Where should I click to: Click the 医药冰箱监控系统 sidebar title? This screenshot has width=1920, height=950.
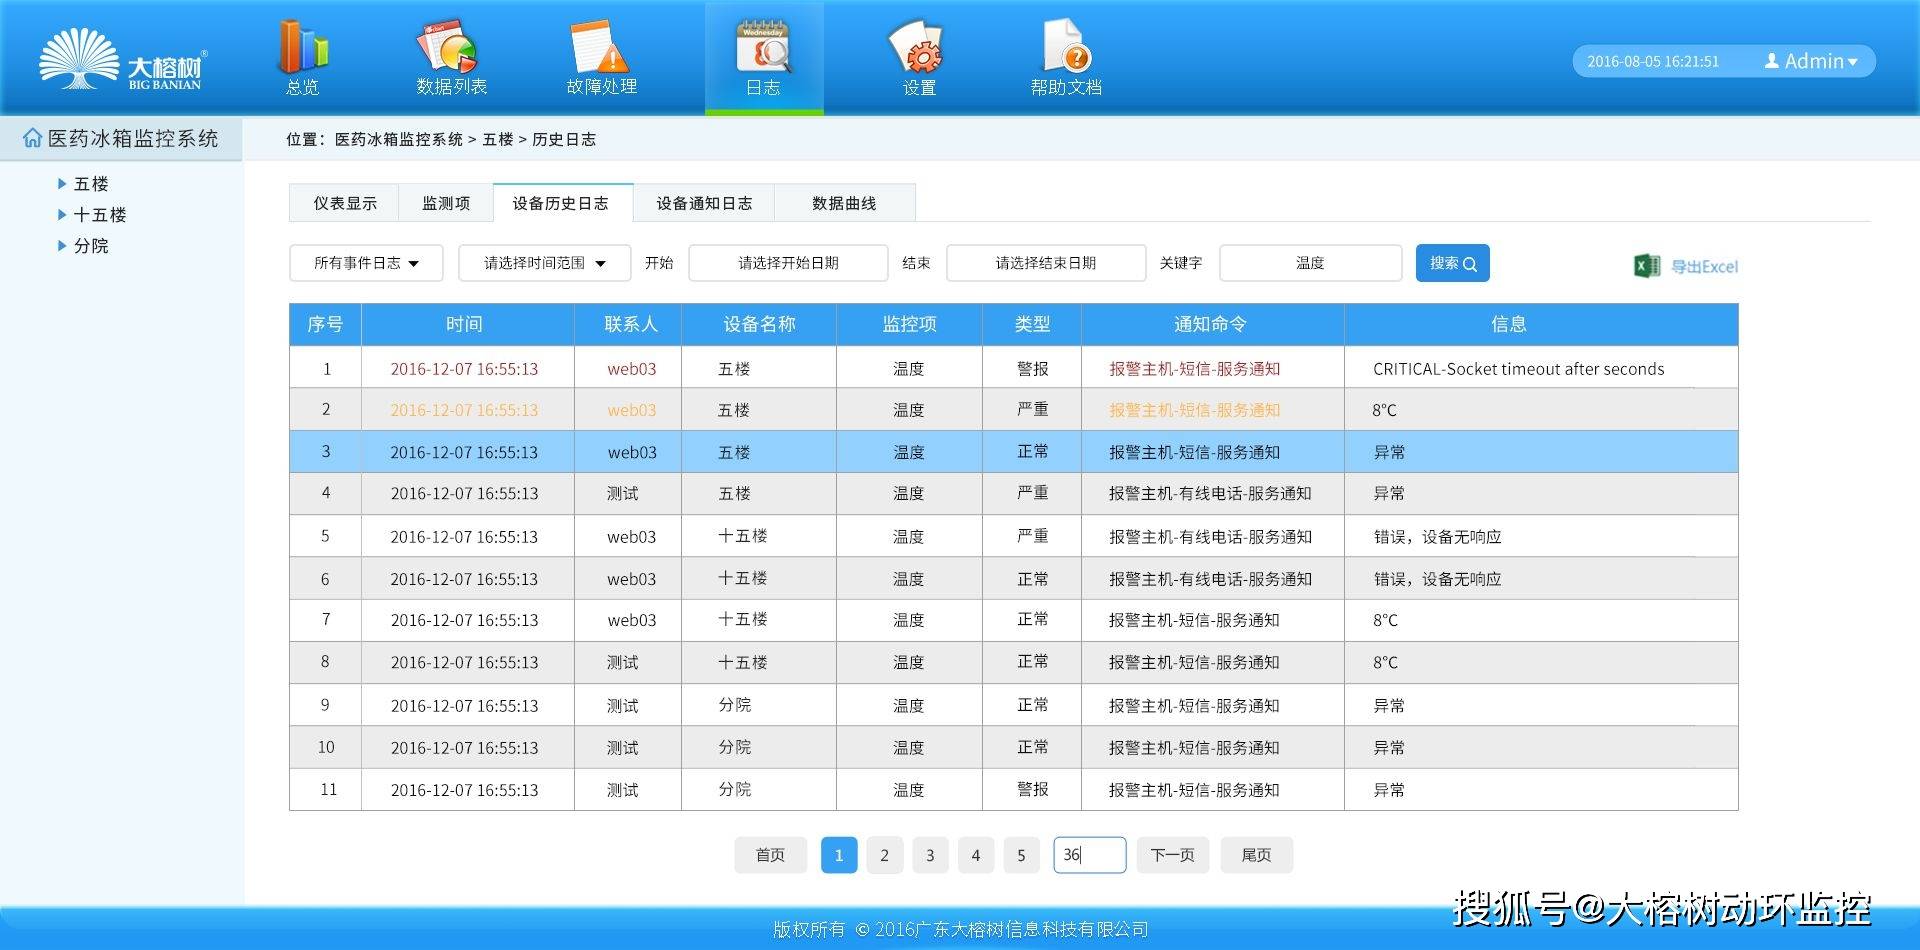coord(132,138)
